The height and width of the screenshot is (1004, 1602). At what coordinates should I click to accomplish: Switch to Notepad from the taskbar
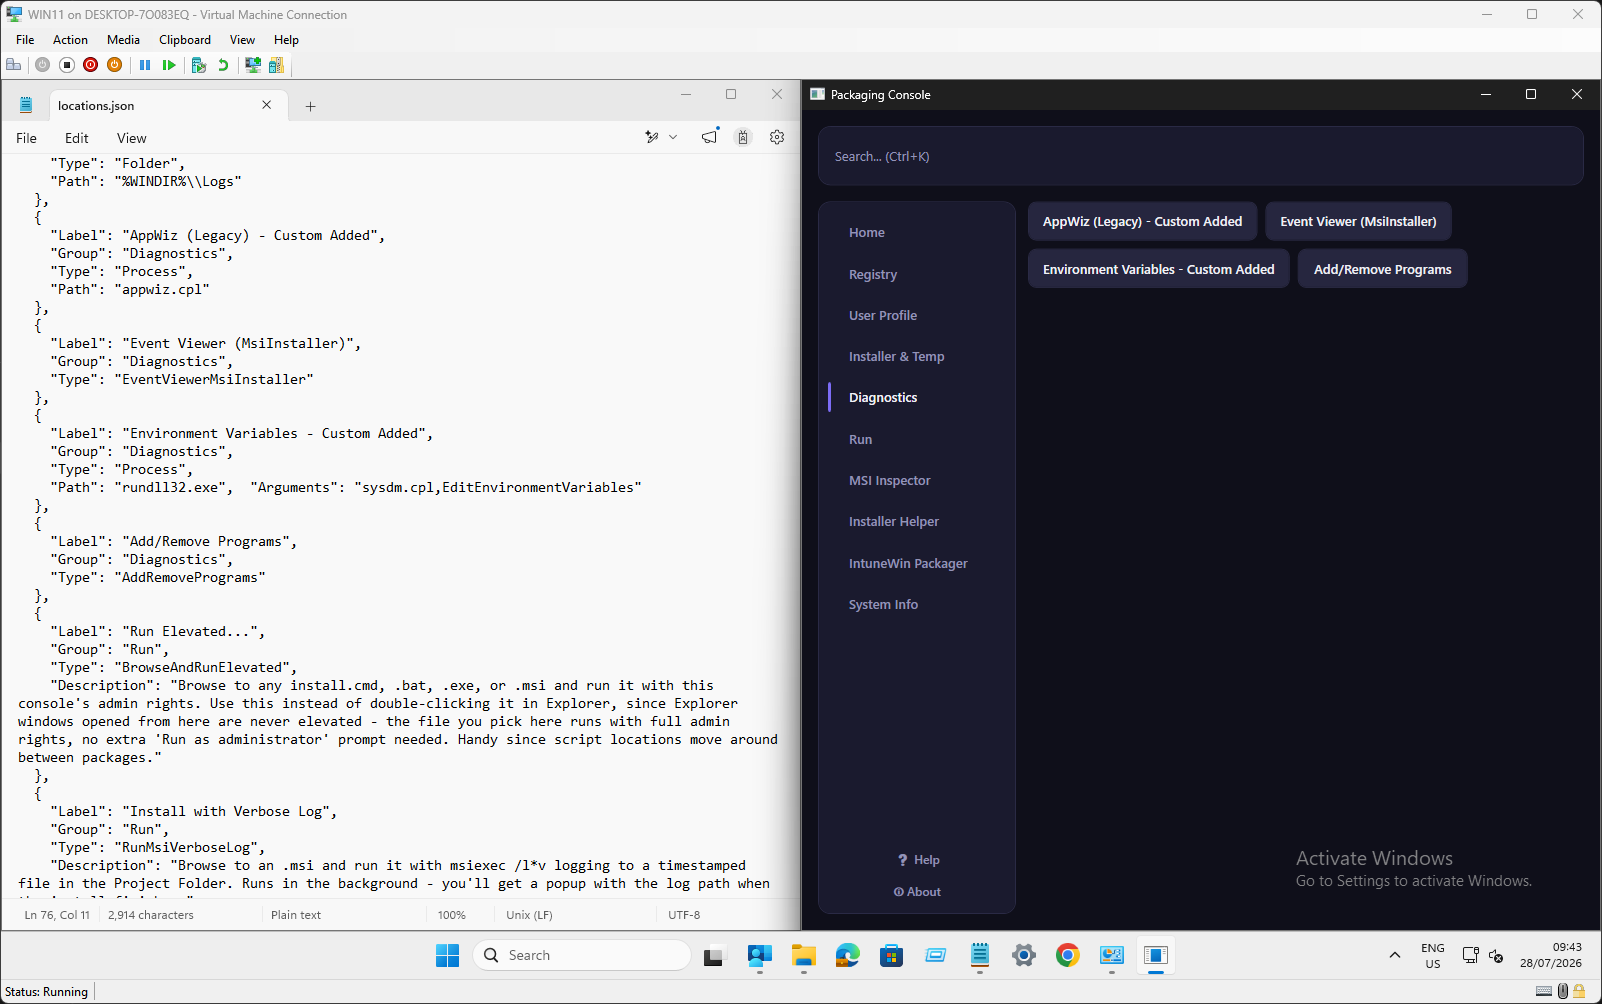979,956
